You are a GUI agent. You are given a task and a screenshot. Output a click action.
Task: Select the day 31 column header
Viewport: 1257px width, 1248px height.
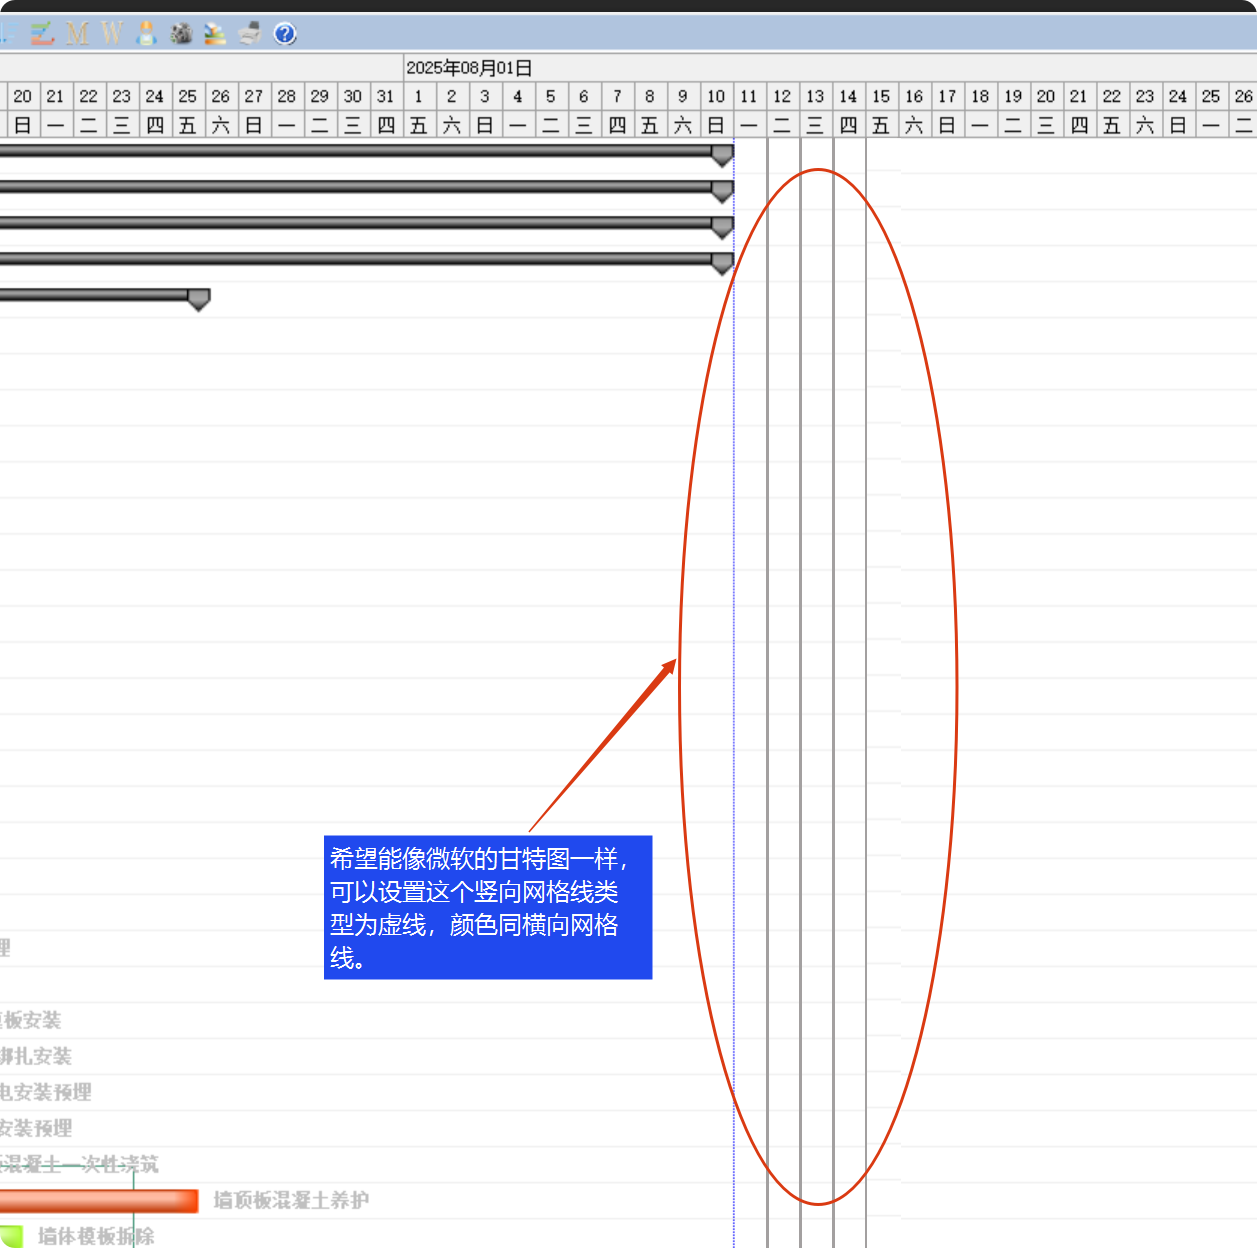(385, 96)
